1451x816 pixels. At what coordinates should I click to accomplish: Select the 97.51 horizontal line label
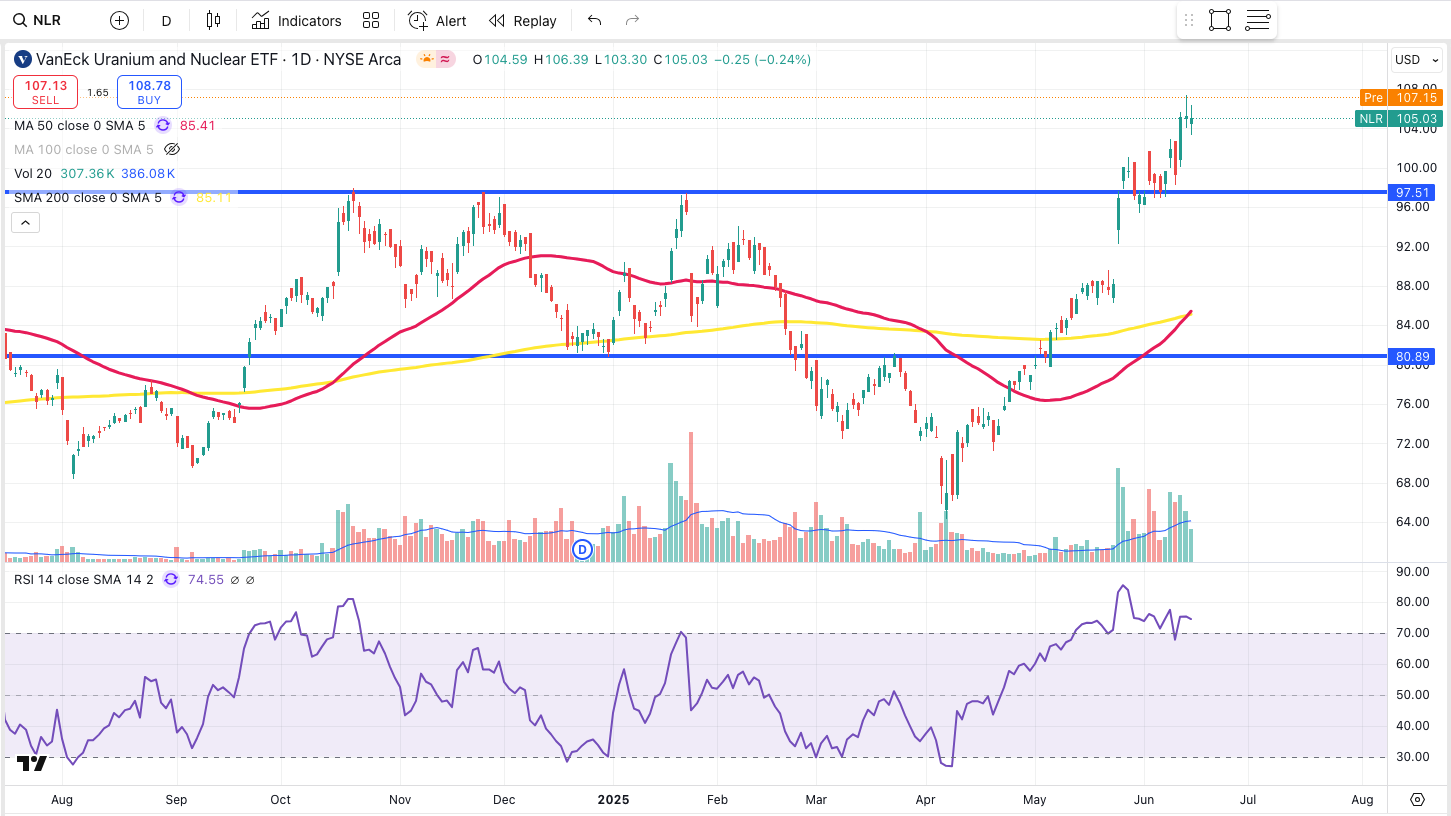[x=1412, y=193]
